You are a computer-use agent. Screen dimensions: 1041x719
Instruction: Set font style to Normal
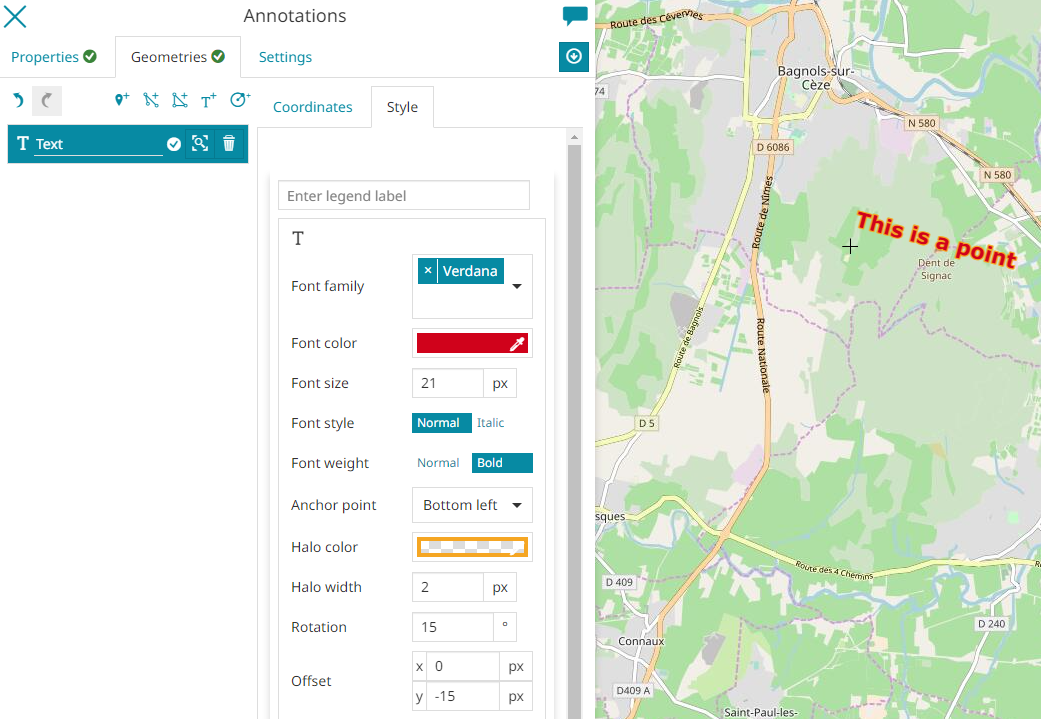438,423
